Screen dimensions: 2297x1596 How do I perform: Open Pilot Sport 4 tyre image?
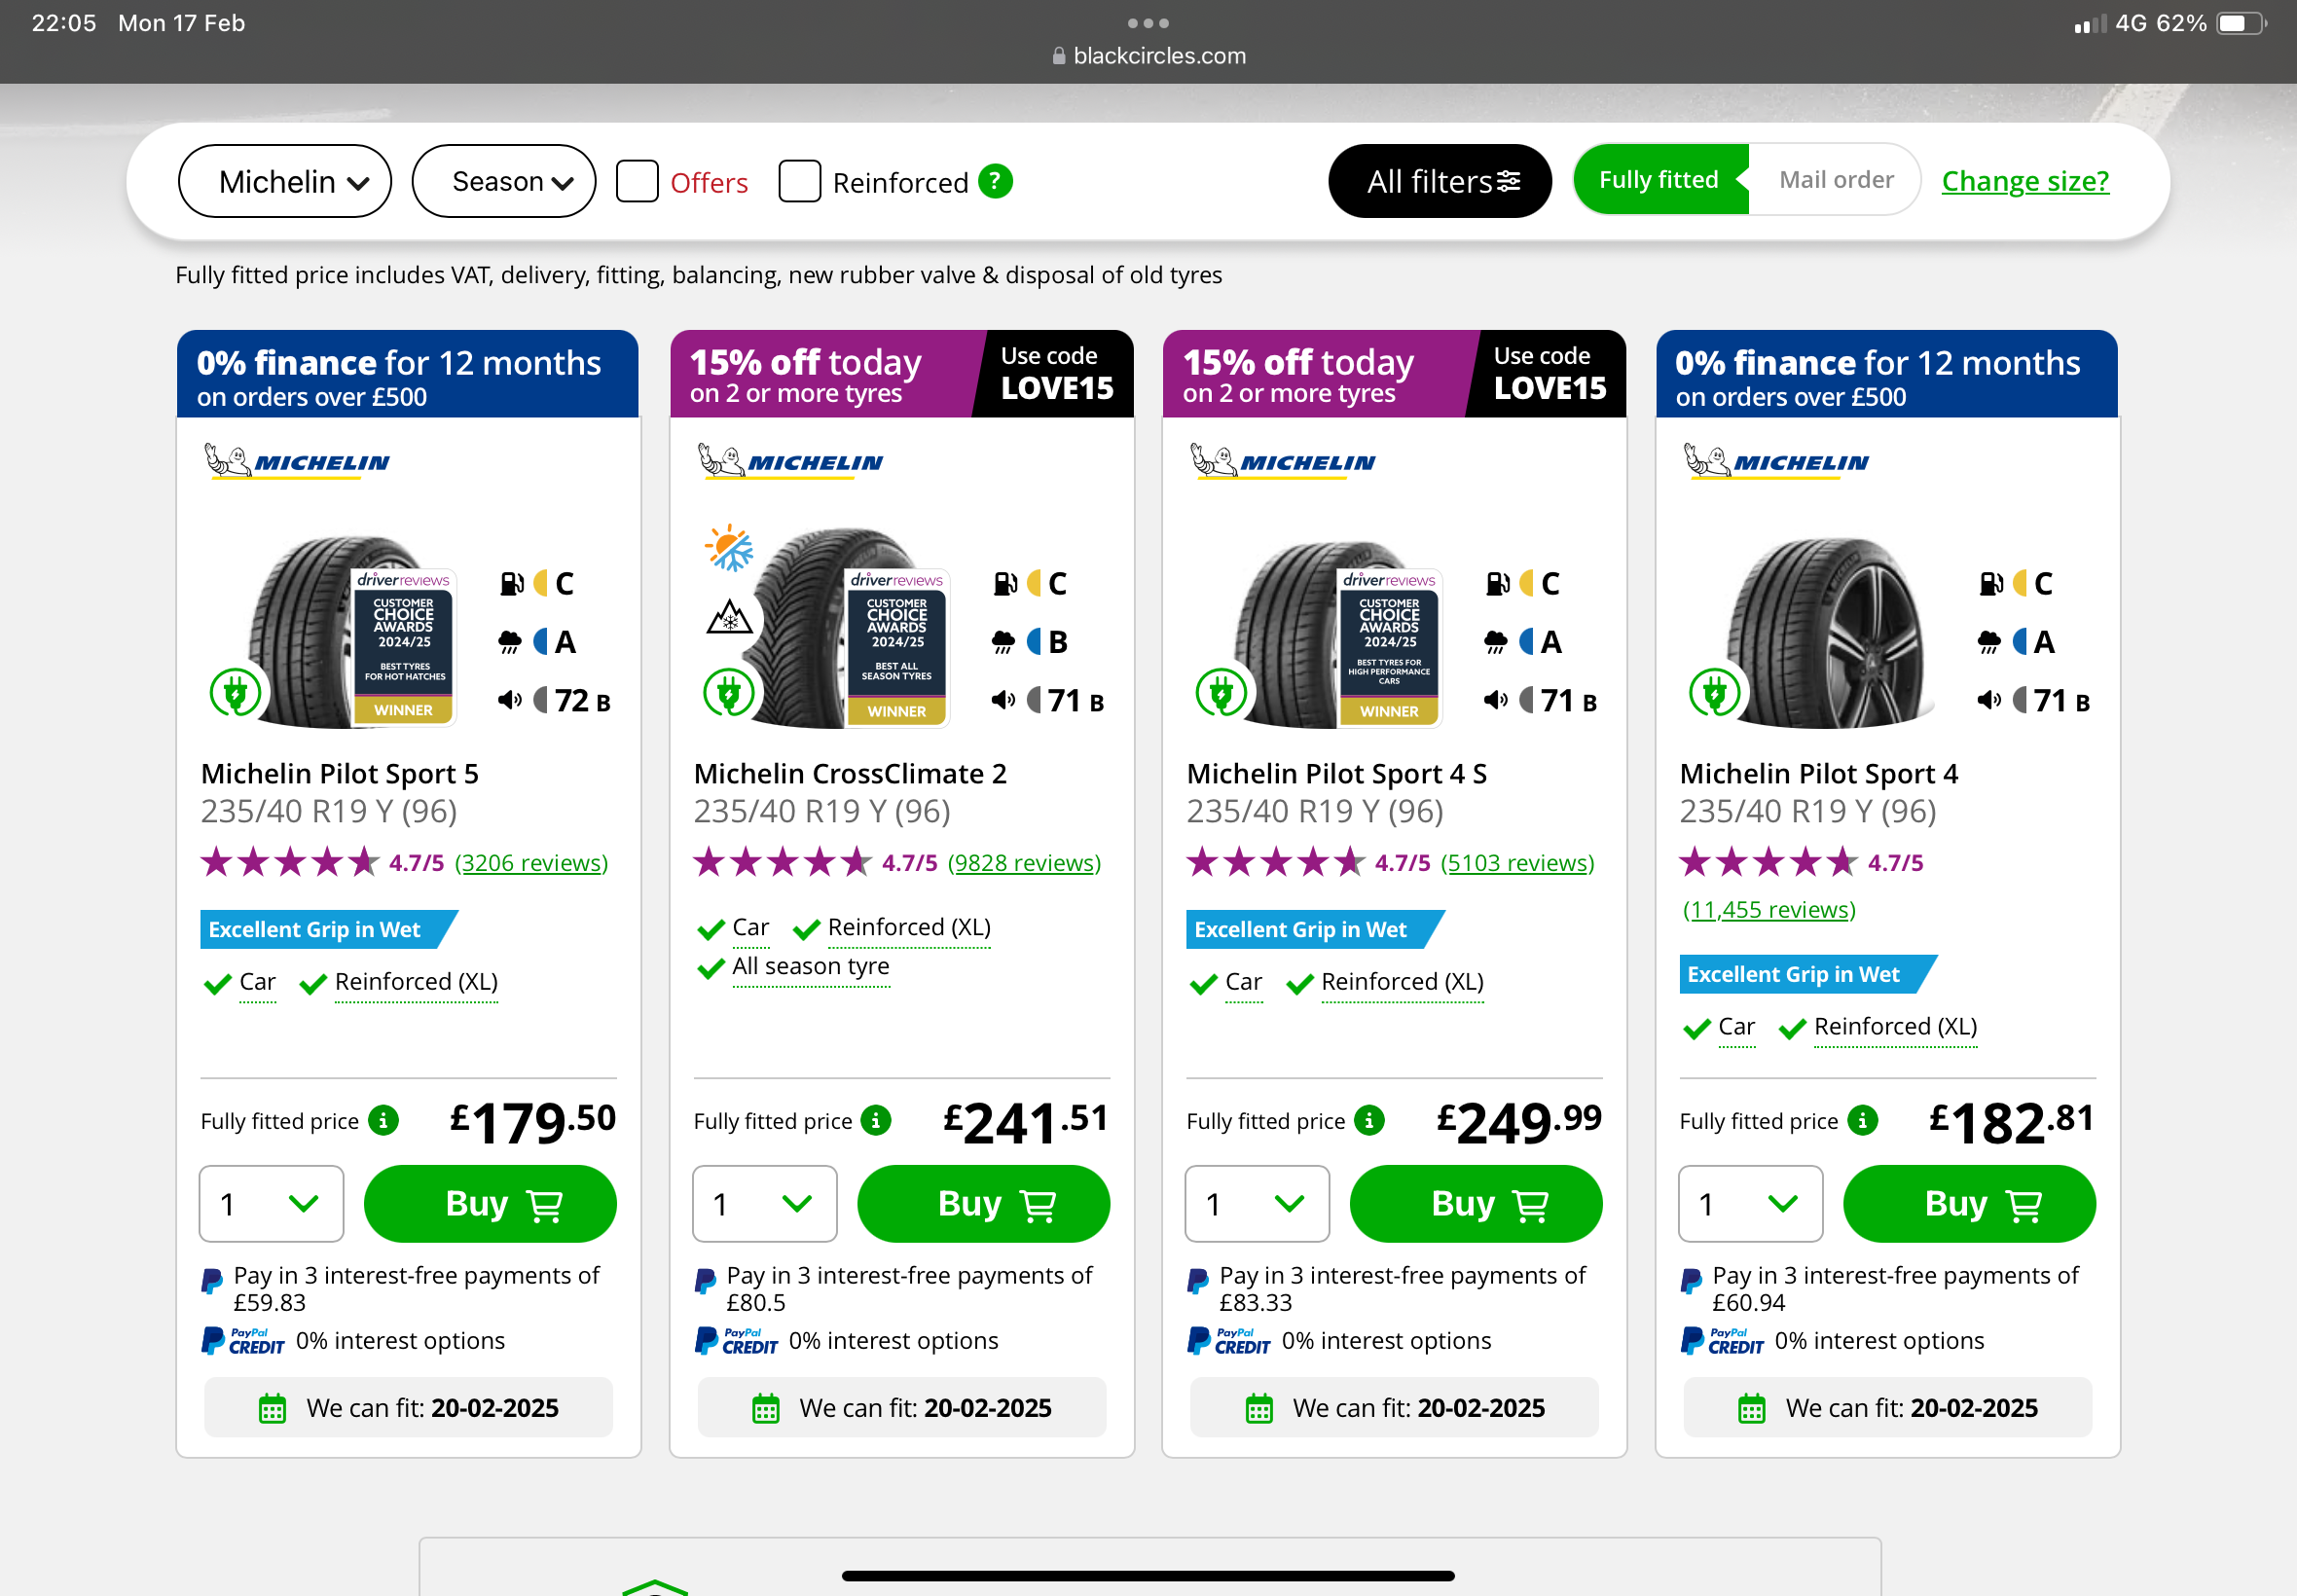tap(1826, 632)
